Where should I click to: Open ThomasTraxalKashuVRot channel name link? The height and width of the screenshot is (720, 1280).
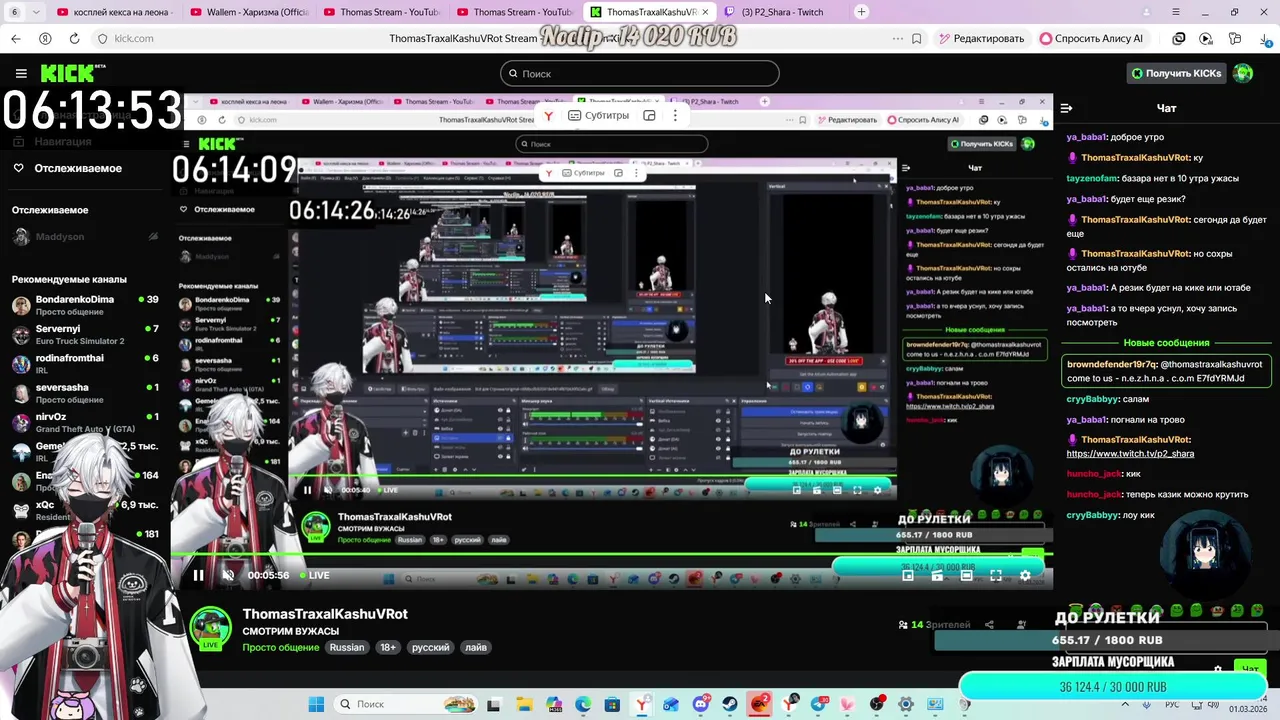coord(325,614)
